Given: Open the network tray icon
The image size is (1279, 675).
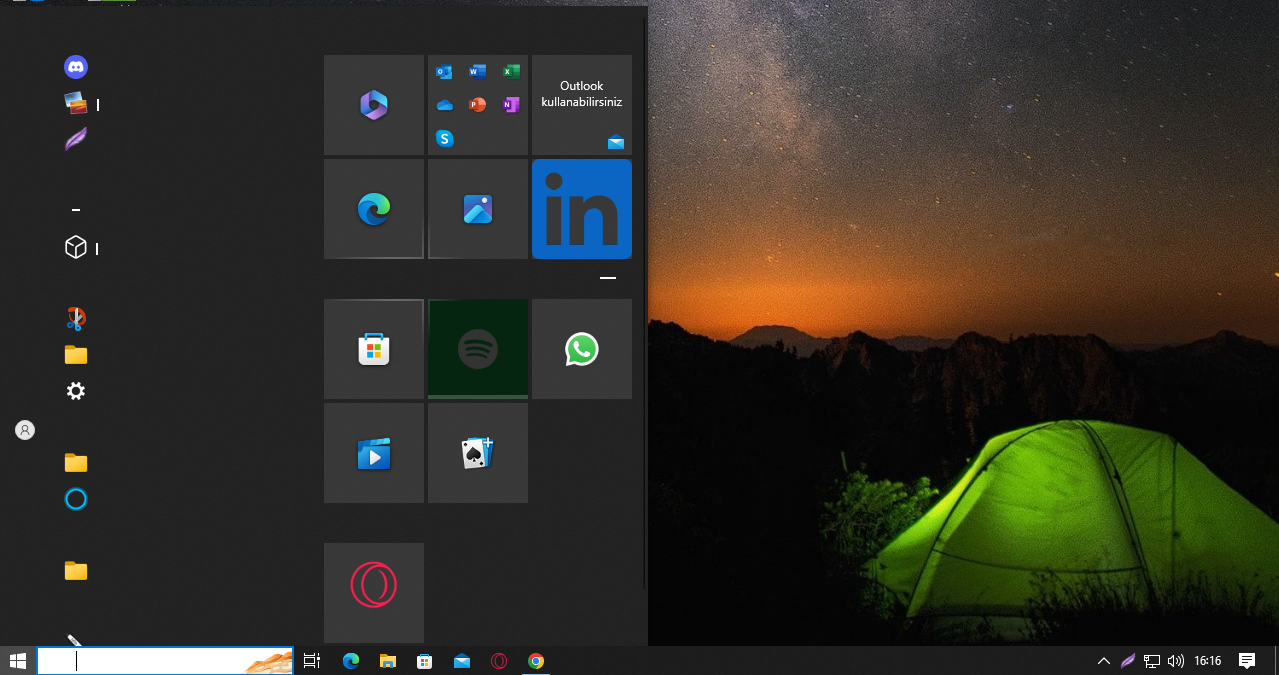Looking at the screenshot, I should point(1152,660).
